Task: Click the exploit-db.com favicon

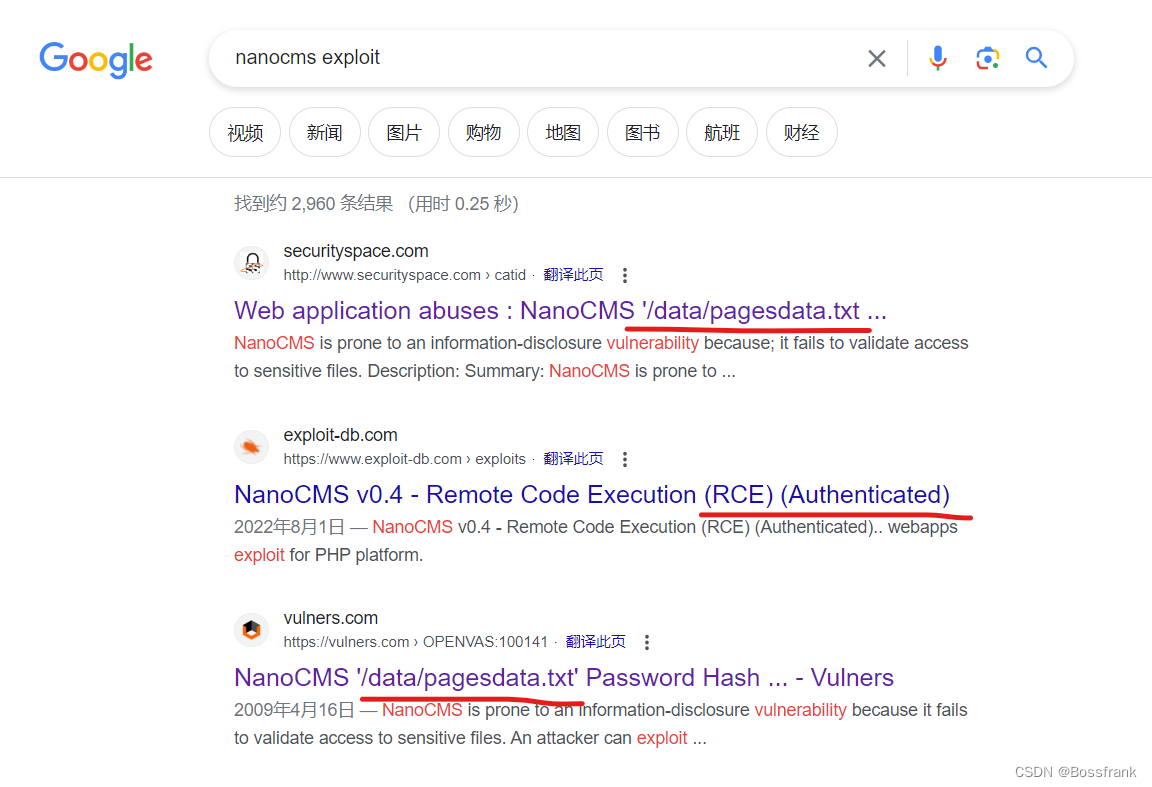Action: (251, 447)
